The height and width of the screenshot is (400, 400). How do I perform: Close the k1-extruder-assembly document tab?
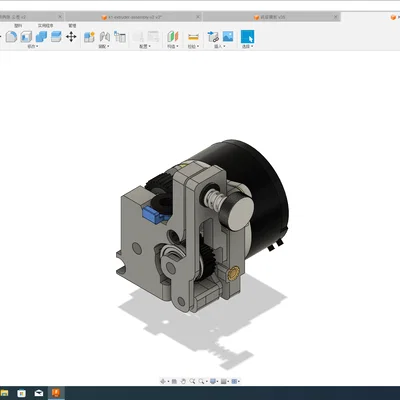(x=198, y=17)
